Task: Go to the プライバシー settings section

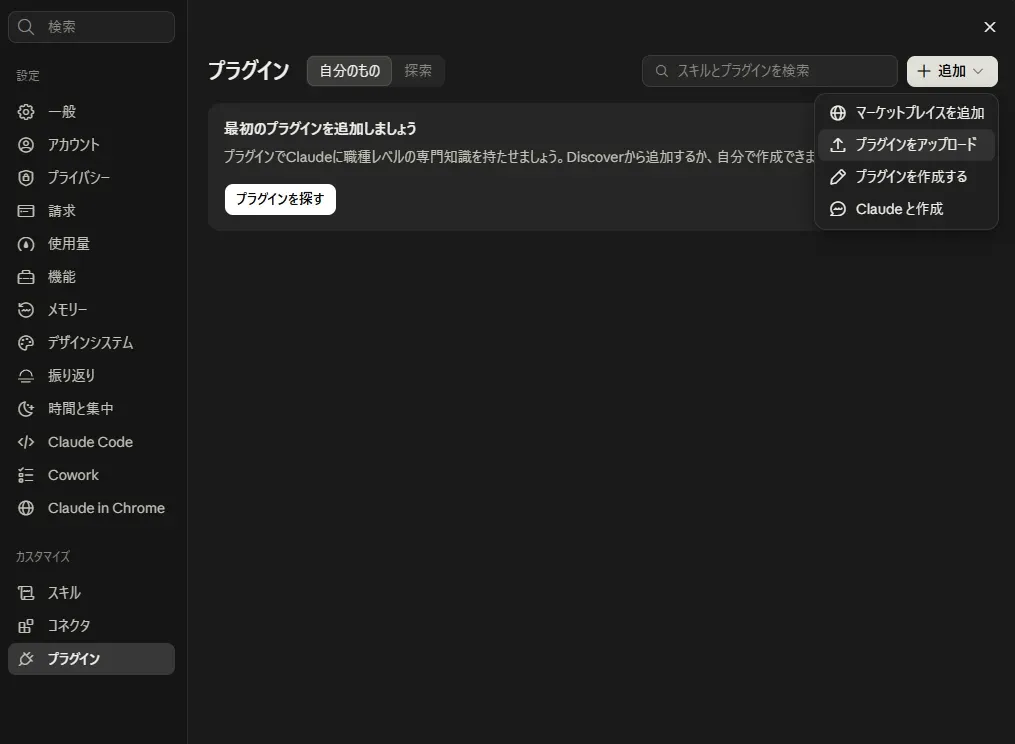Action: [91, 178]
